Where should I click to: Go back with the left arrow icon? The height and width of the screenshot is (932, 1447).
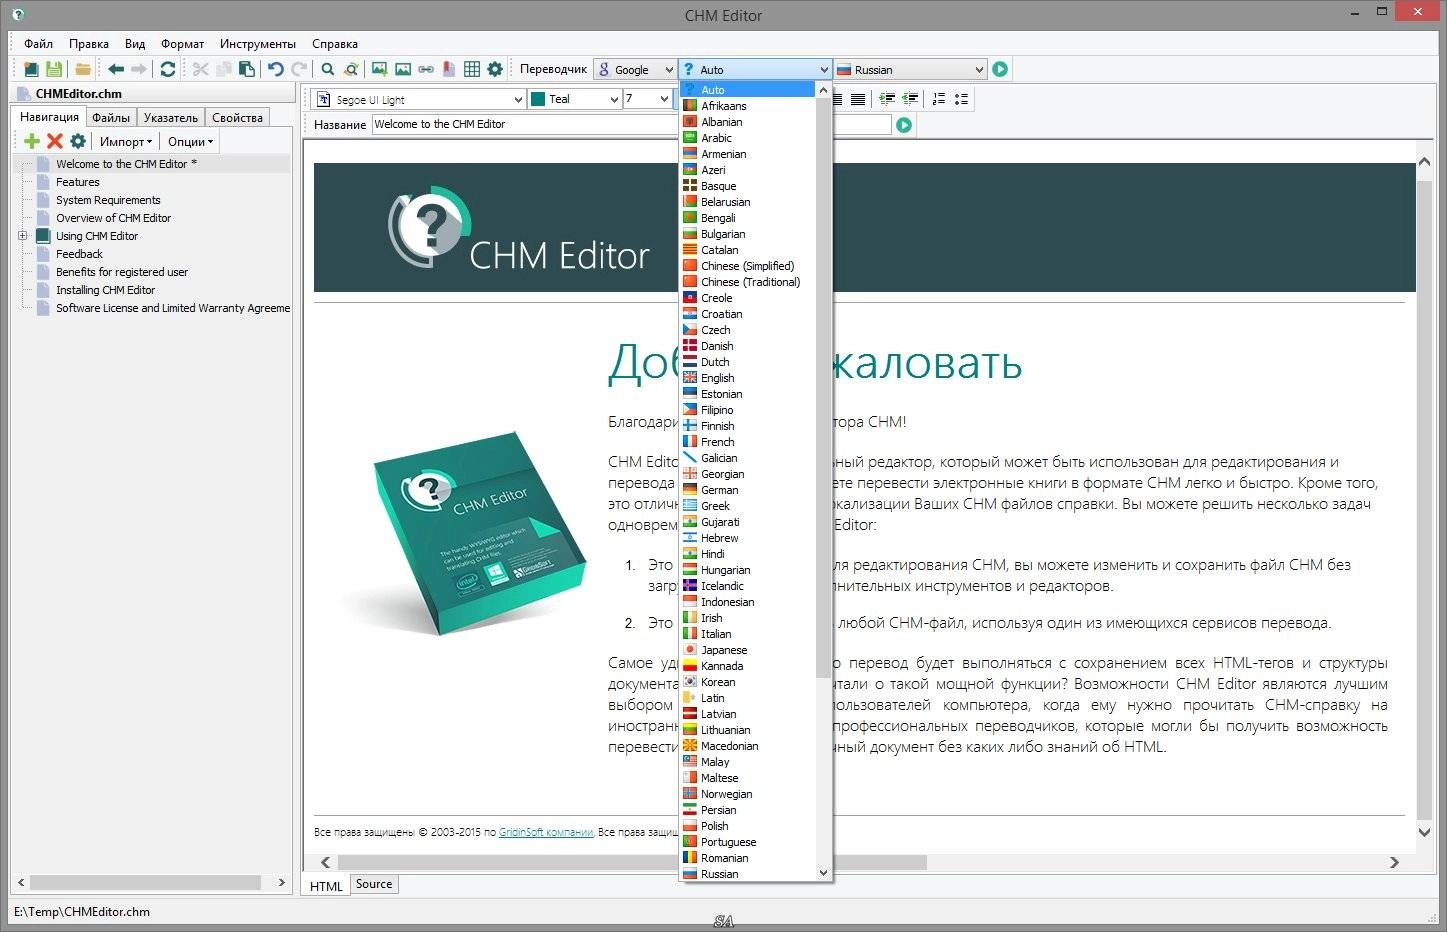[x=116, y=69]
